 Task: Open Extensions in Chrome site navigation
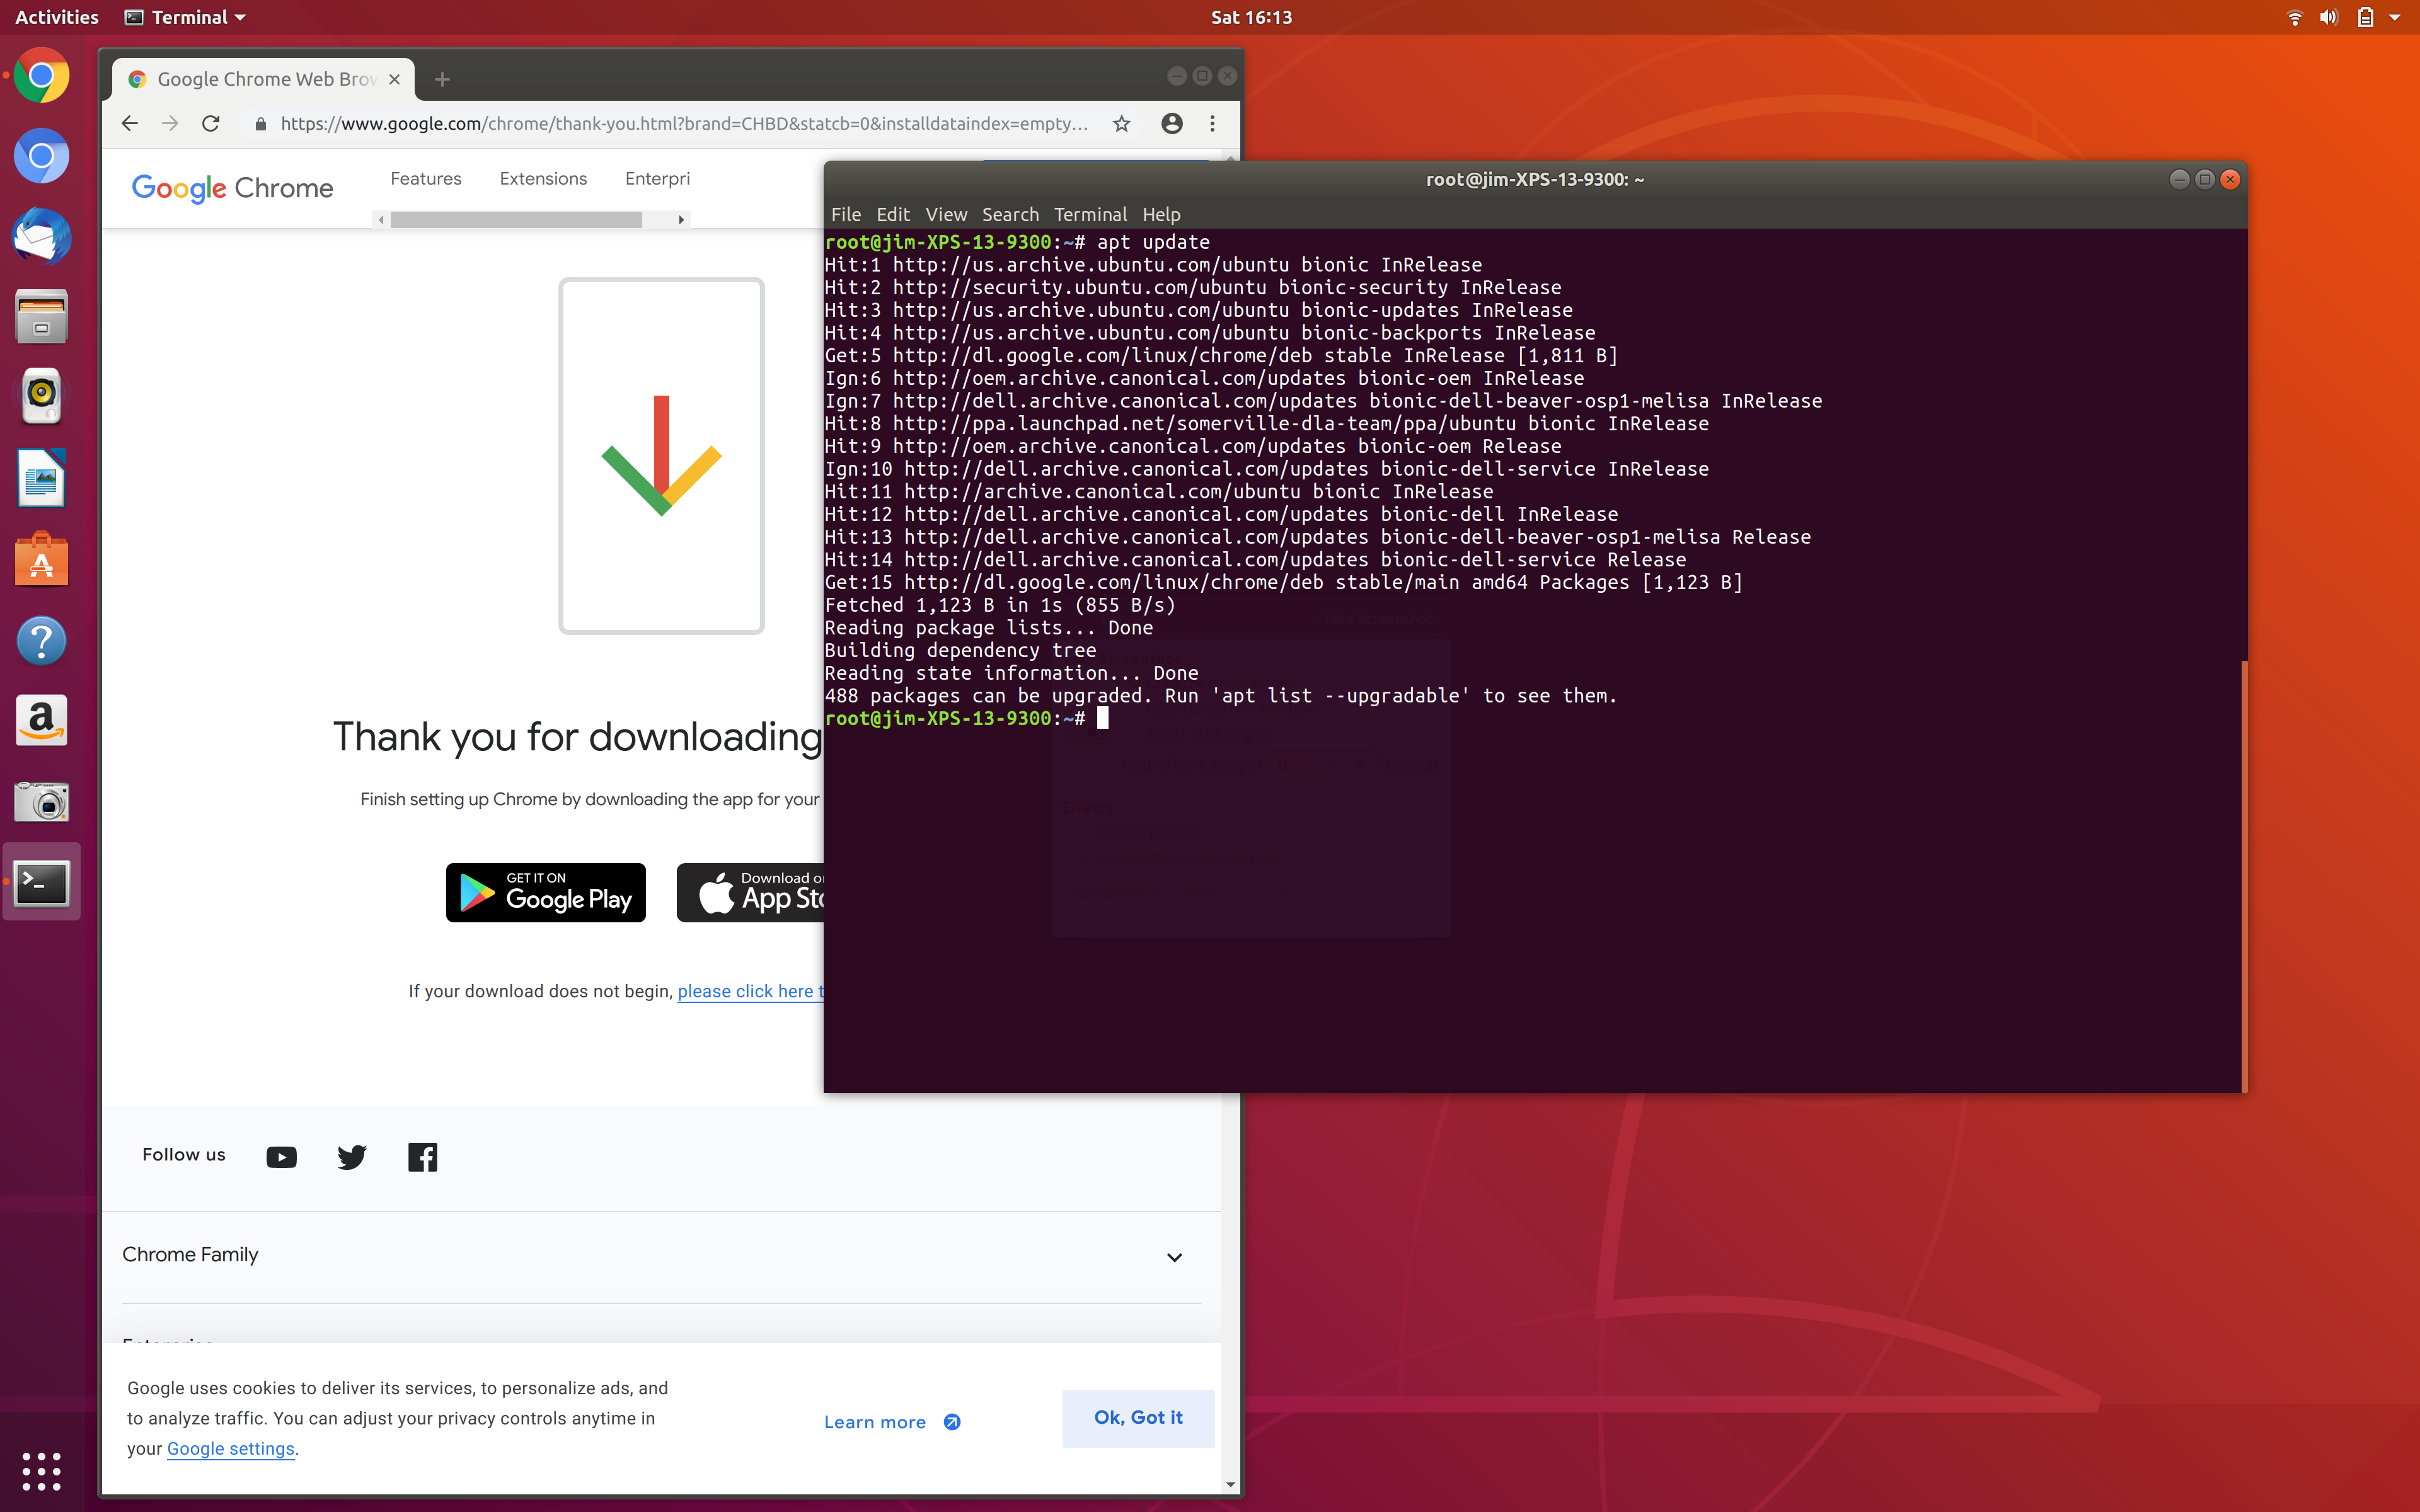click(x=543, y=178)
